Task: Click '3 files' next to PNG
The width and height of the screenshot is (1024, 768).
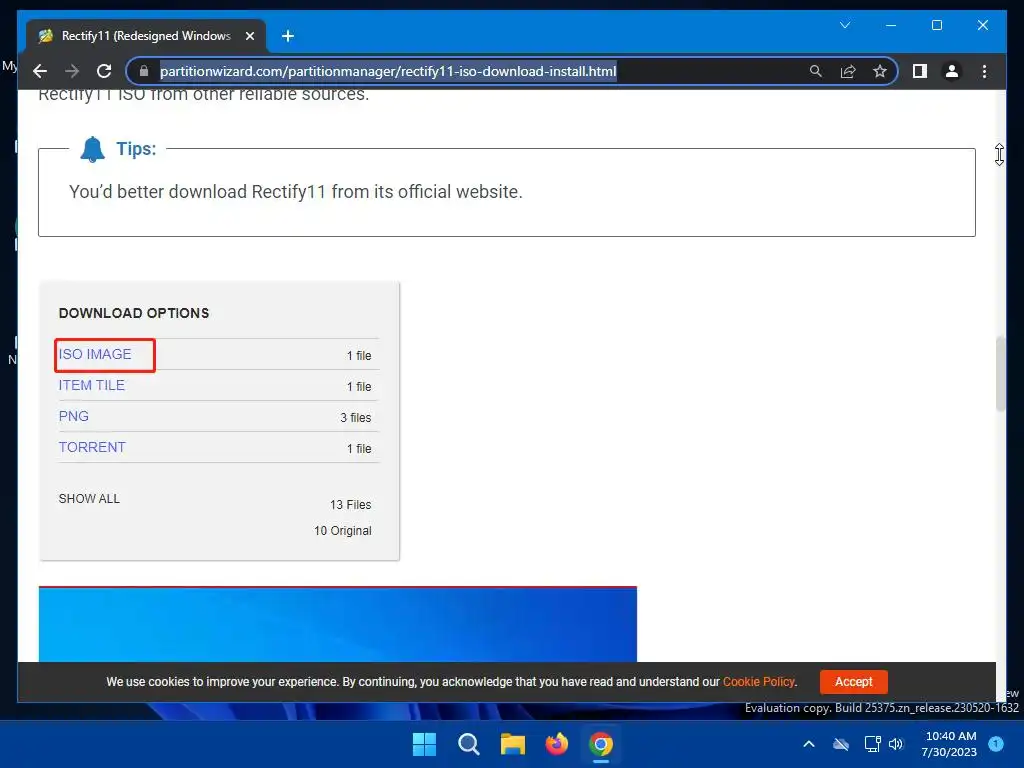Action: pyautogui.click(x=355, y=418)
